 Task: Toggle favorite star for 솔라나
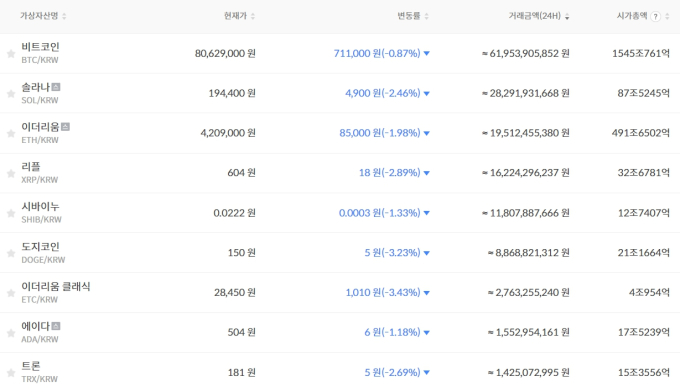pyautogui.click(x=11, y=94)
